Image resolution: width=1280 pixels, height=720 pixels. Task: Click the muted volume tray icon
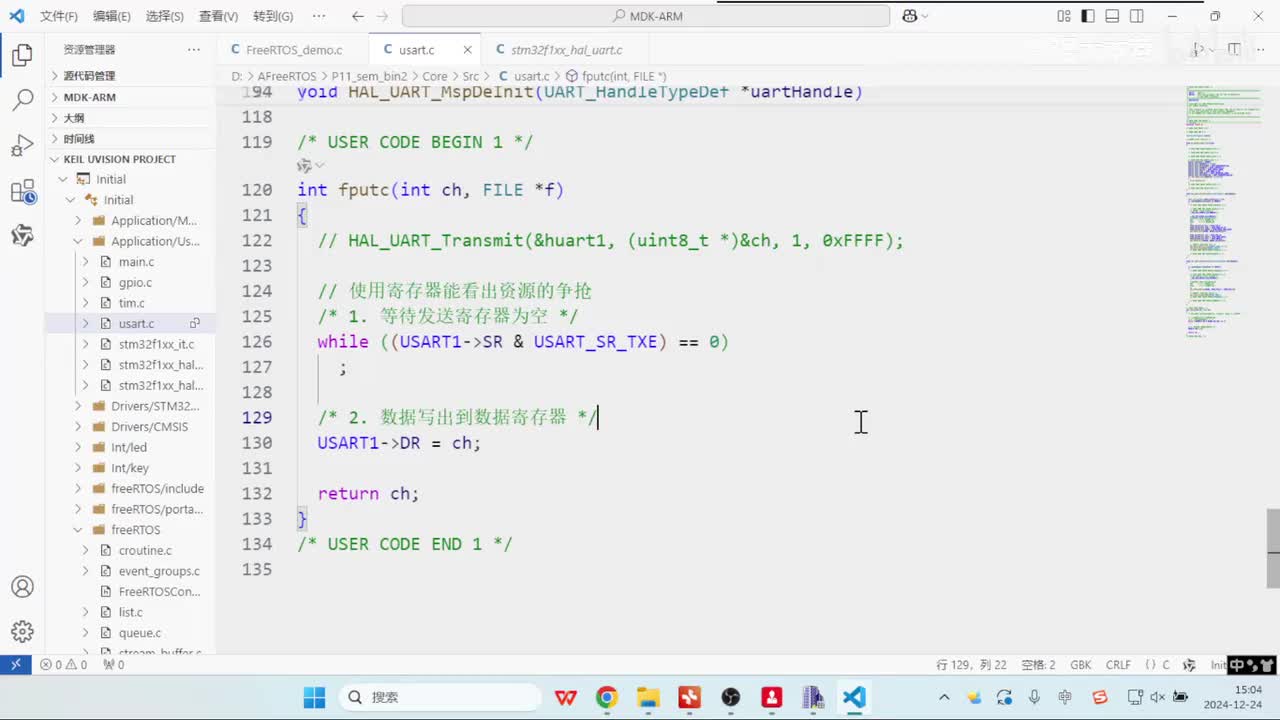click(x=1157, y=697)
